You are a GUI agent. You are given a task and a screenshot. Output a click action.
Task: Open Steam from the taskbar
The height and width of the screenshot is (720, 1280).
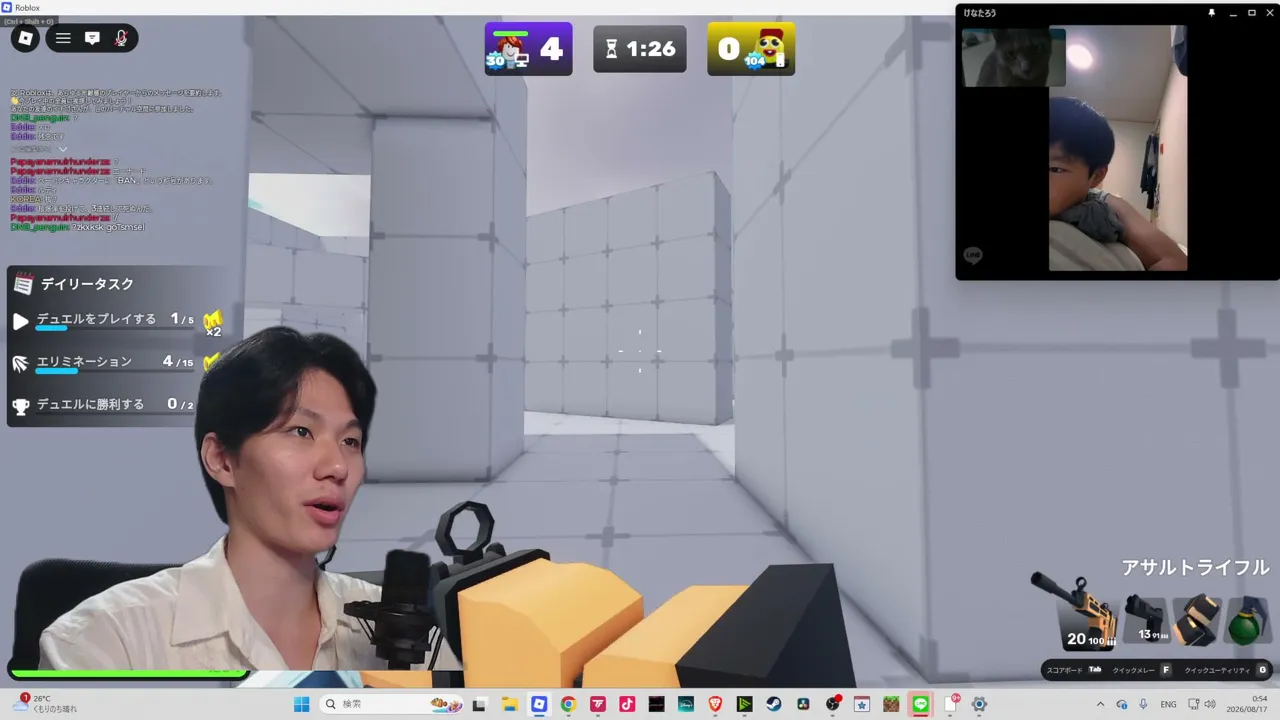click(774, 704)
